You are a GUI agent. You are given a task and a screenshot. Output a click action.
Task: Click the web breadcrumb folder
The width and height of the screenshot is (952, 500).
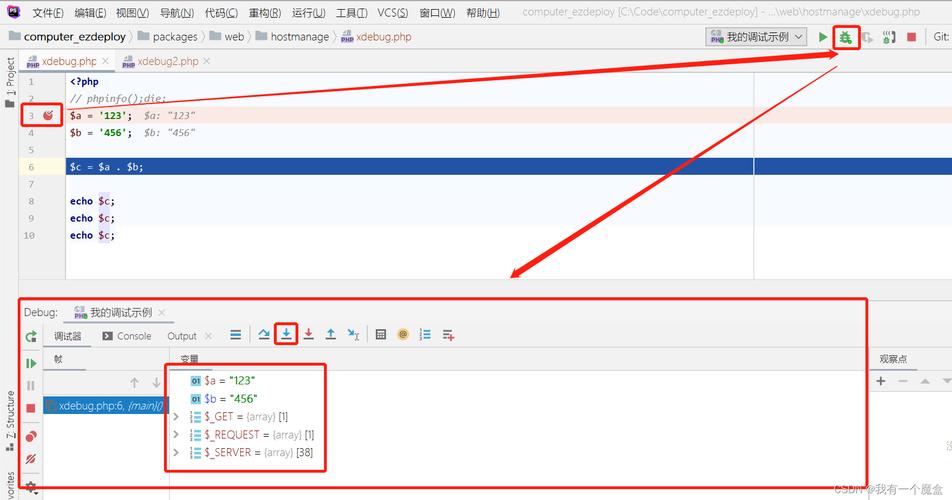226,37
